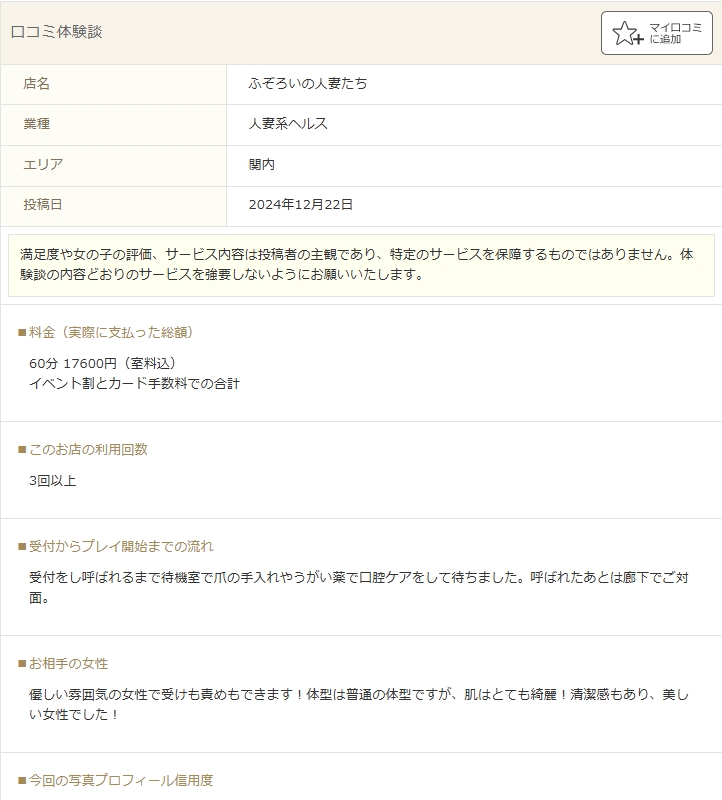Select the value 3回以上
722x800 pixels.
[x=53, y=481]
